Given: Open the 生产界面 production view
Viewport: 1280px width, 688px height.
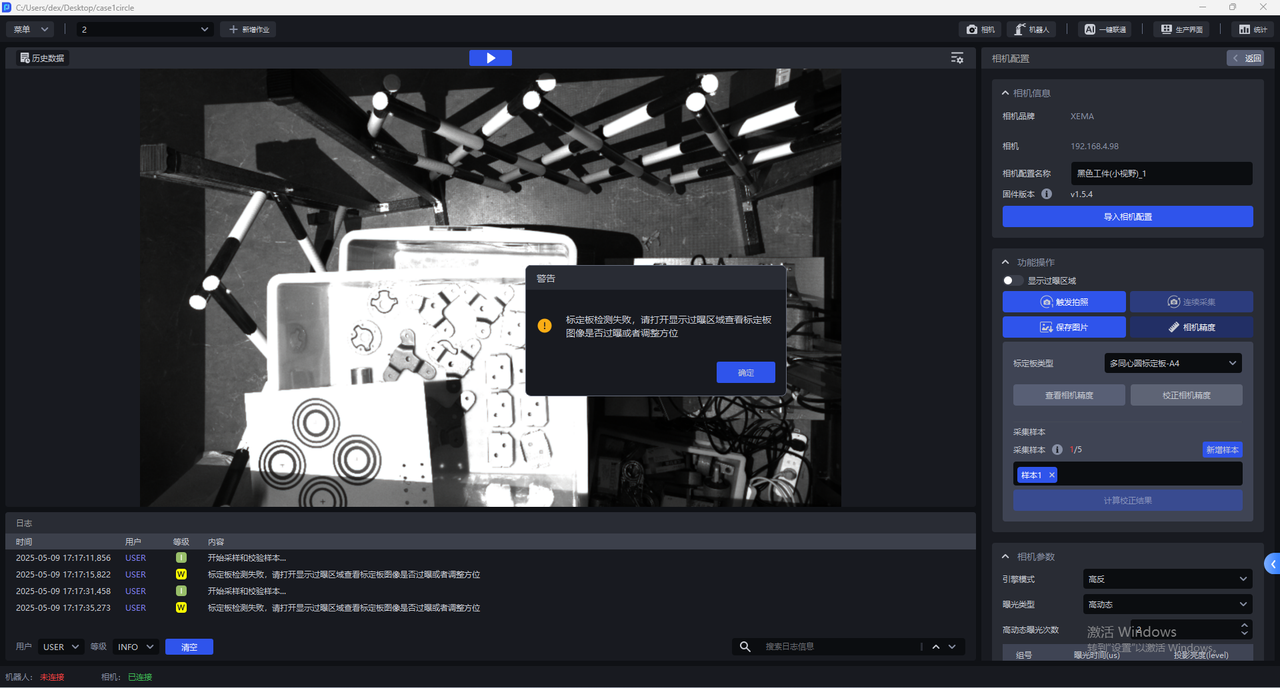Looking at the screenshot, I should (x=1180, y=30).
